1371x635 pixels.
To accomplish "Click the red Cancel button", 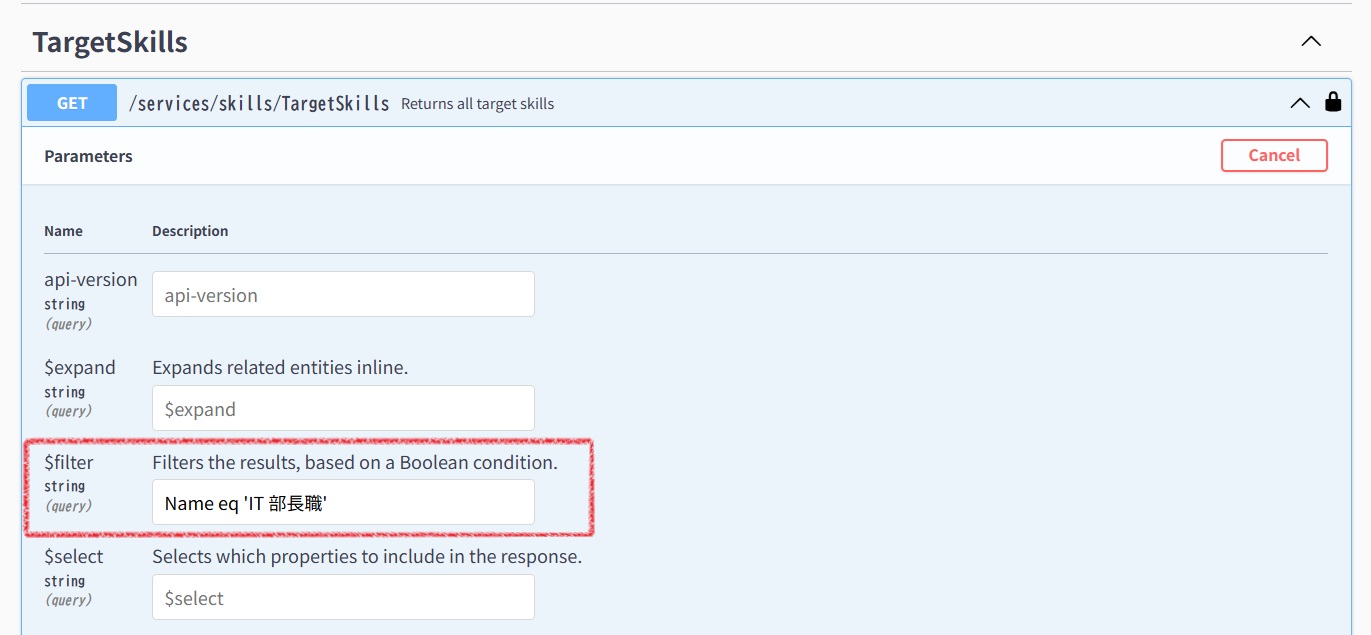I will pos(1274,155).
